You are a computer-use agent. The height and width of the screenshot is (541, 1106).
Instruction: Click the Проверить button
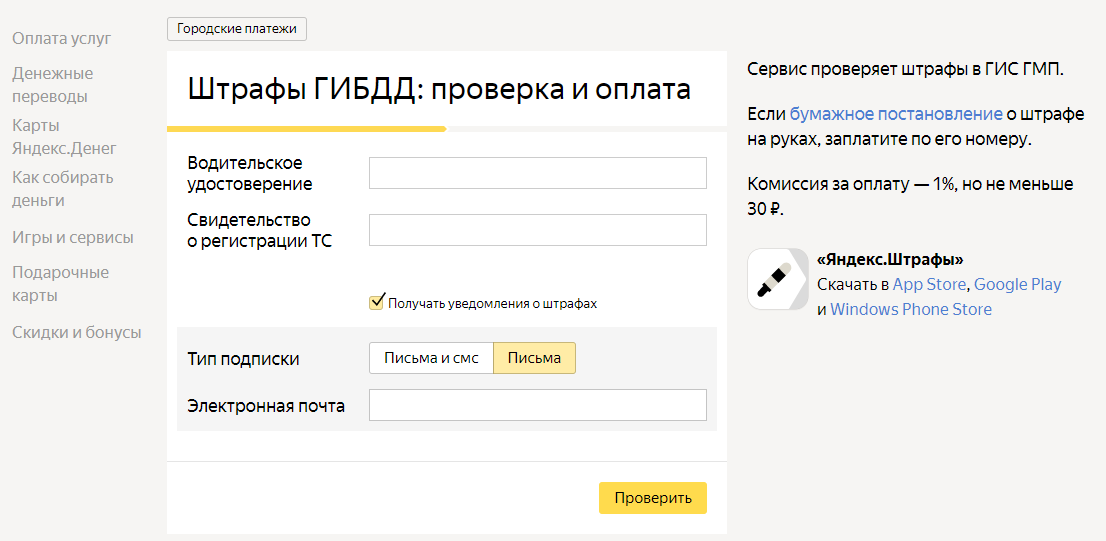[652, 498]
